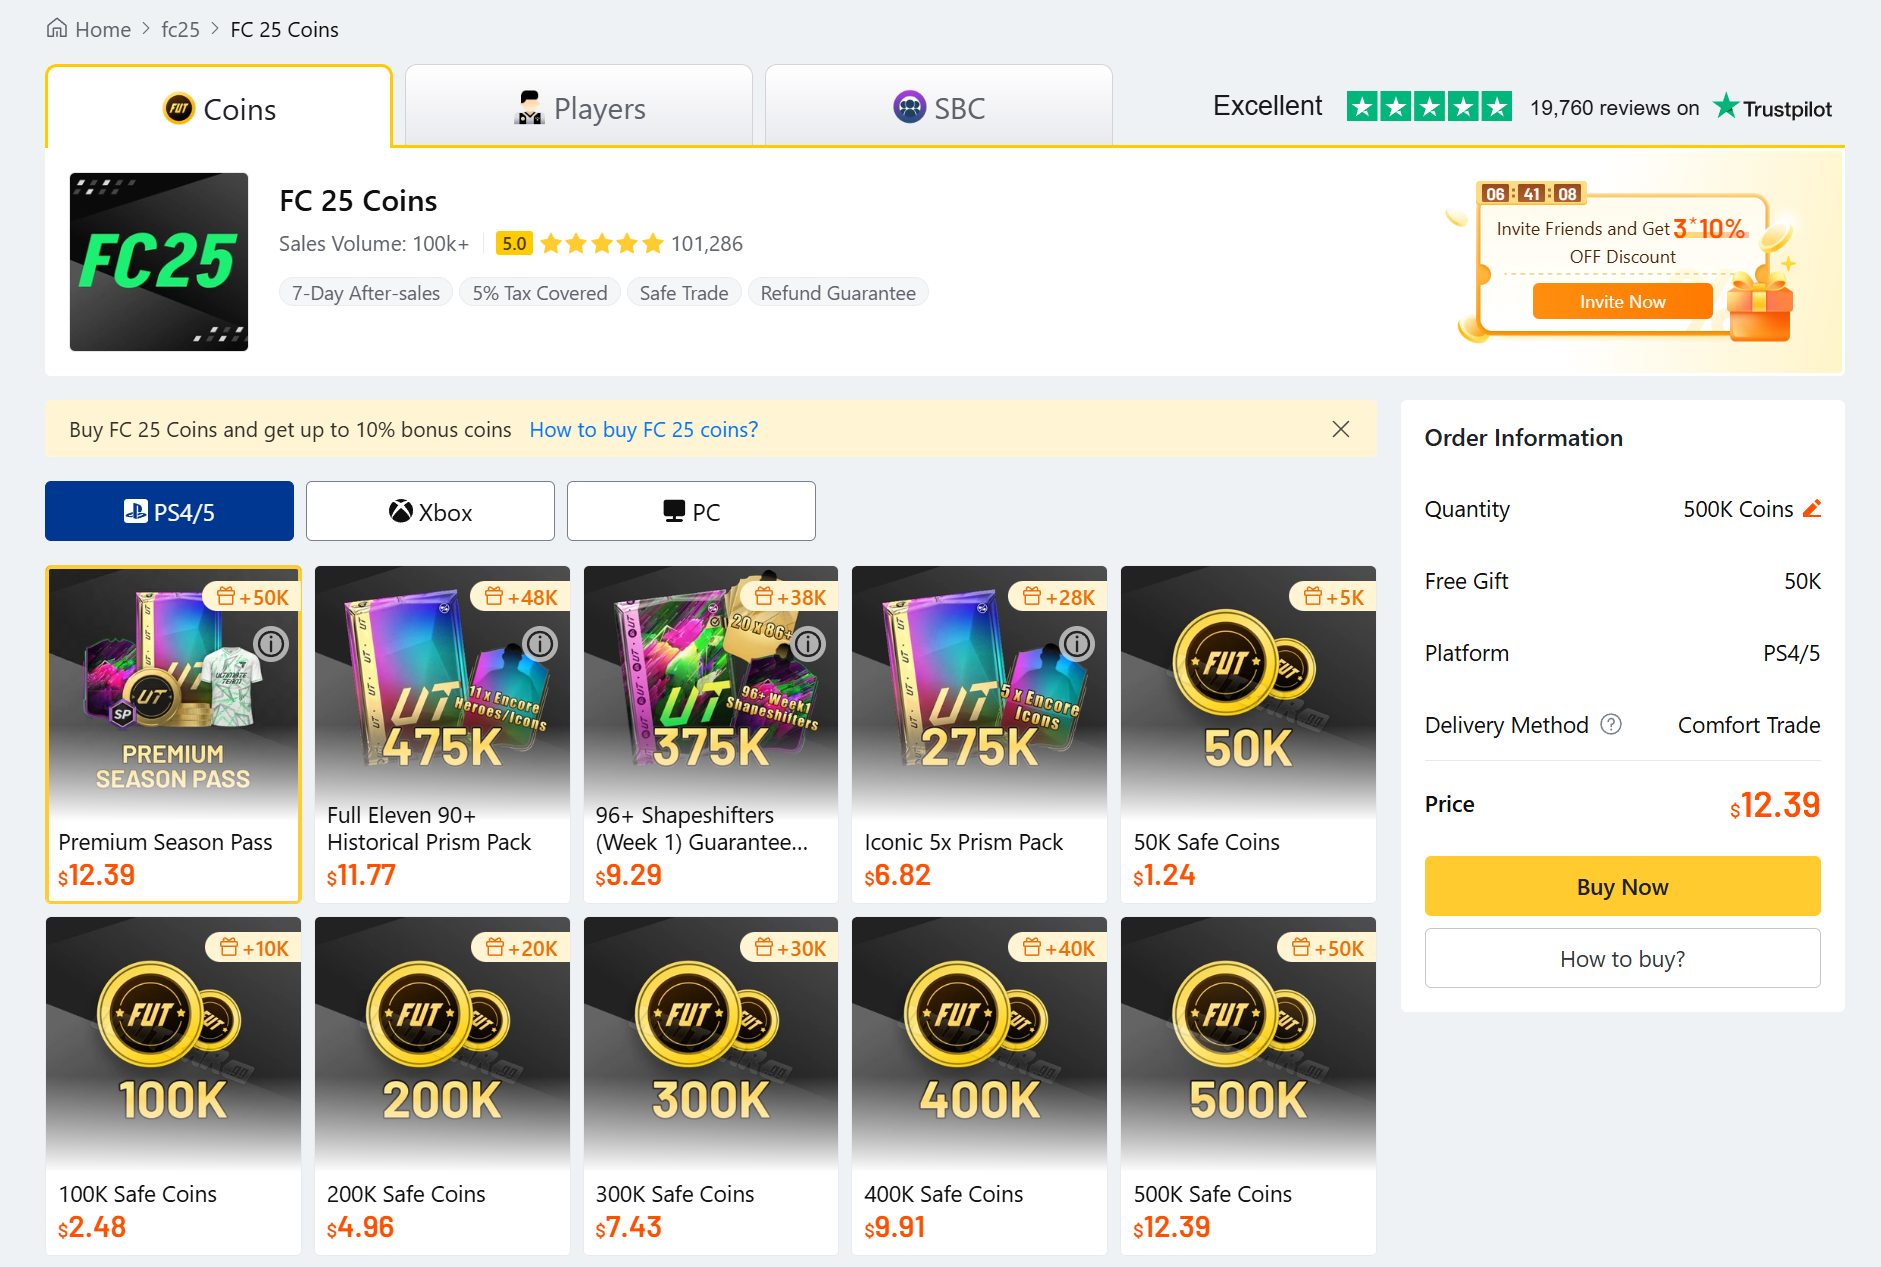Click the +5K gift badge
This screenshot has width=1881, height=1267.
pos(1333,597)
